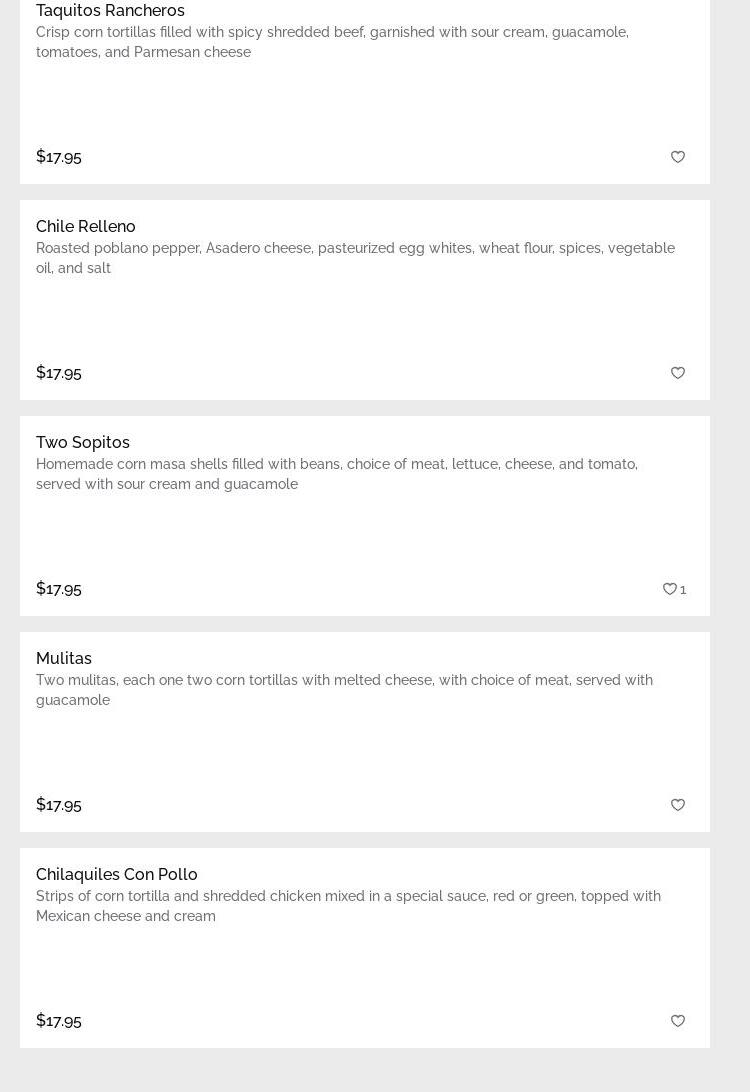
Task: Open the Two Sopitos menu item
Action: coord(83,442)
